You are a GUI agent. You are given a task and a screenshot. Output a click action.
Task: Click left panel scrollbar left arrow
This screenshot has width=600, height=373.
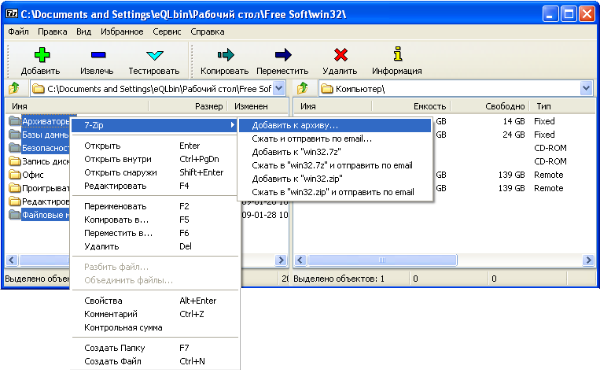11,260
